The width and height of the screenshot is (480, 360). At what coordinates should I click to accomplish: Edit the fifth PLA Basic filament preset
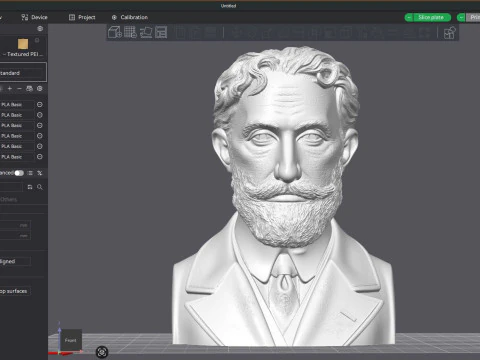40,146
